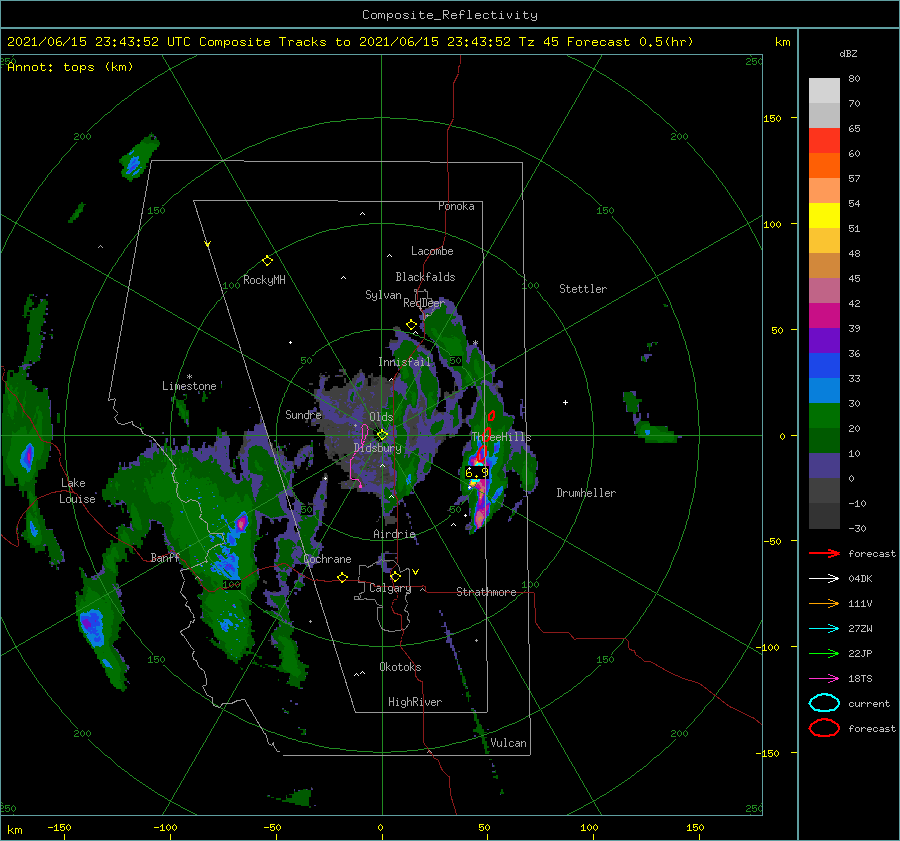
Task: Click the Innisfail city label
Action: 404,362
